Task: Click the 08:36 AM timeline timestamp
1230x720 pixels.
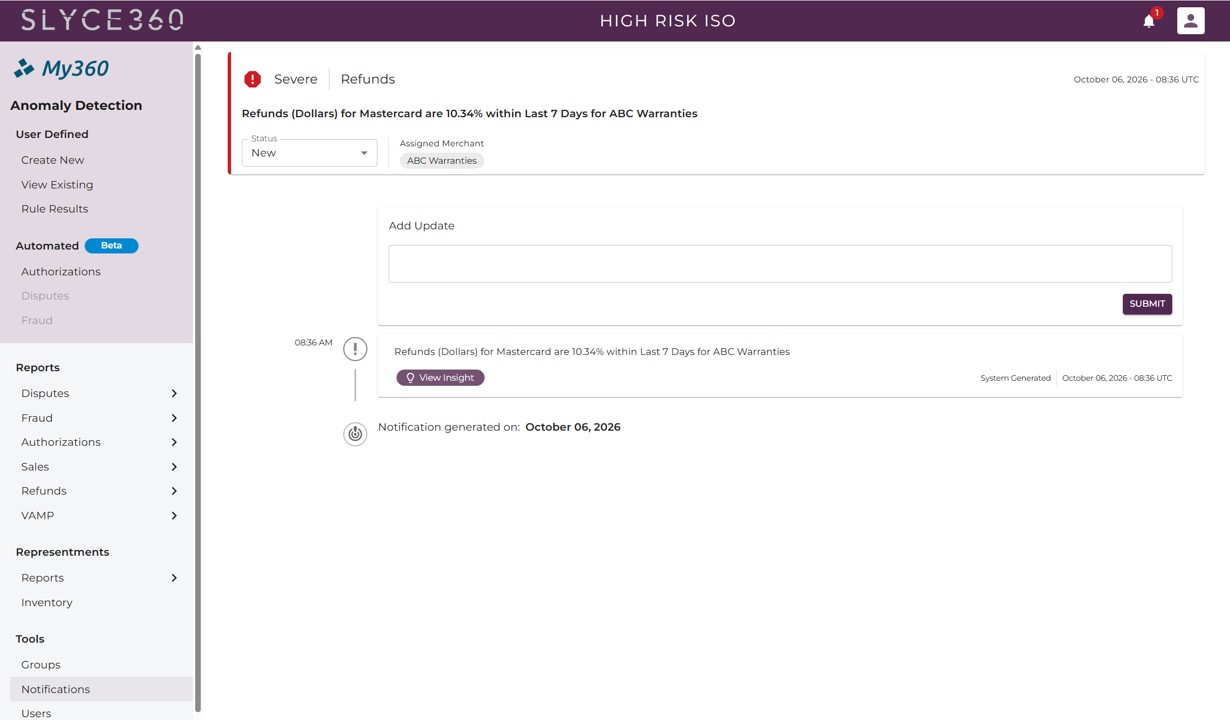Action: click(x=313, y=343)
